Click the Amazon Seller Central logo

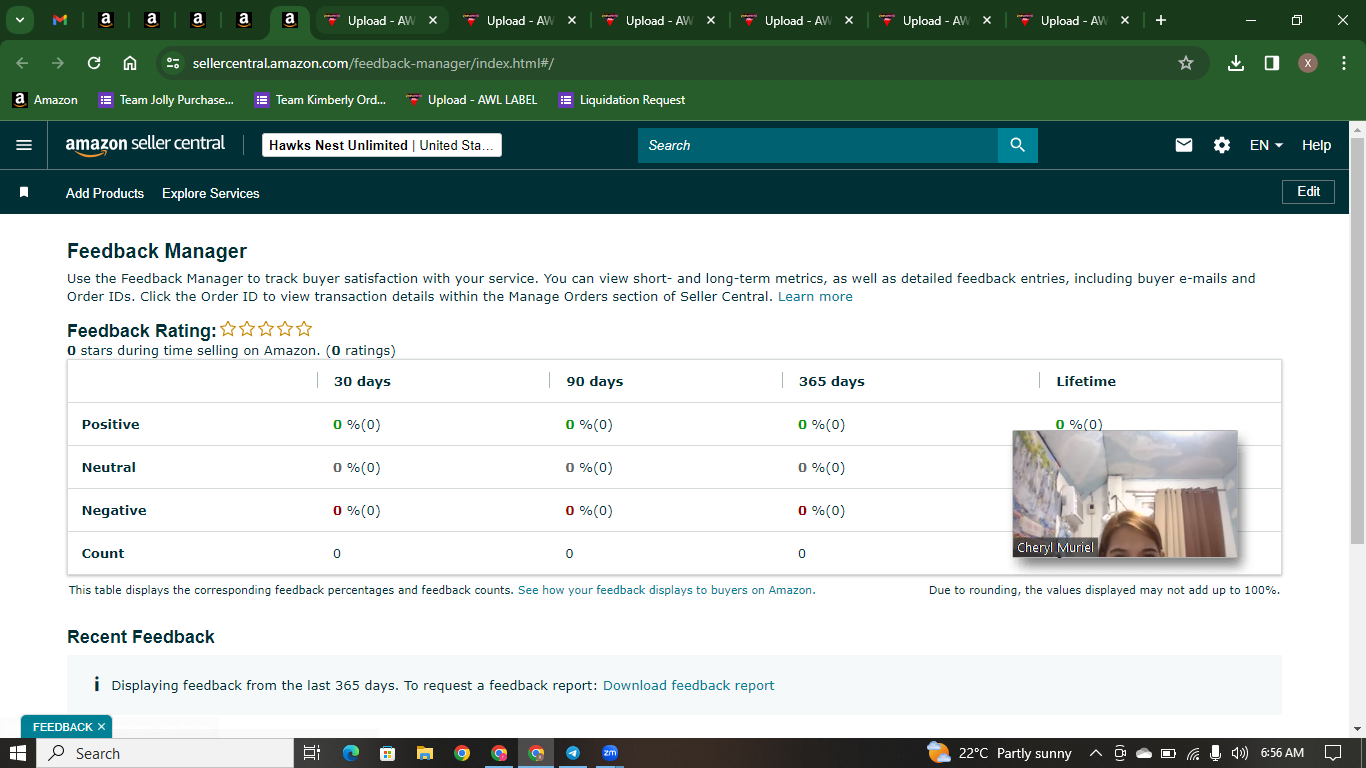[145, 145]
